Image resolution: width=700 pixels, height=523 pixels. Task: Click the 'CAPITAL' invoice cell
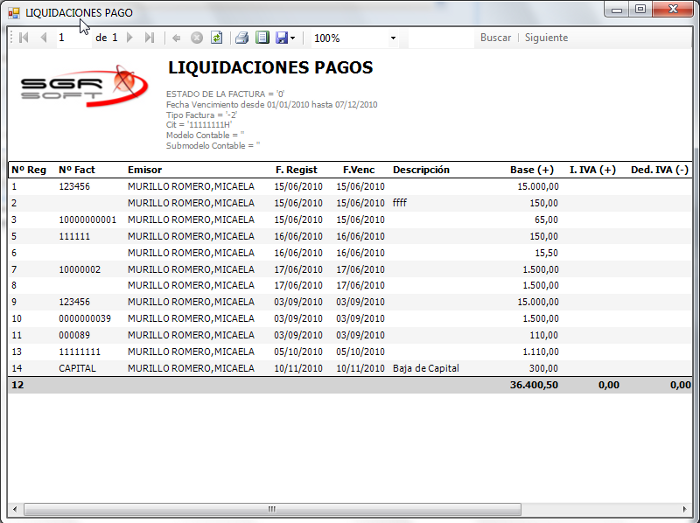pos(77,368)
